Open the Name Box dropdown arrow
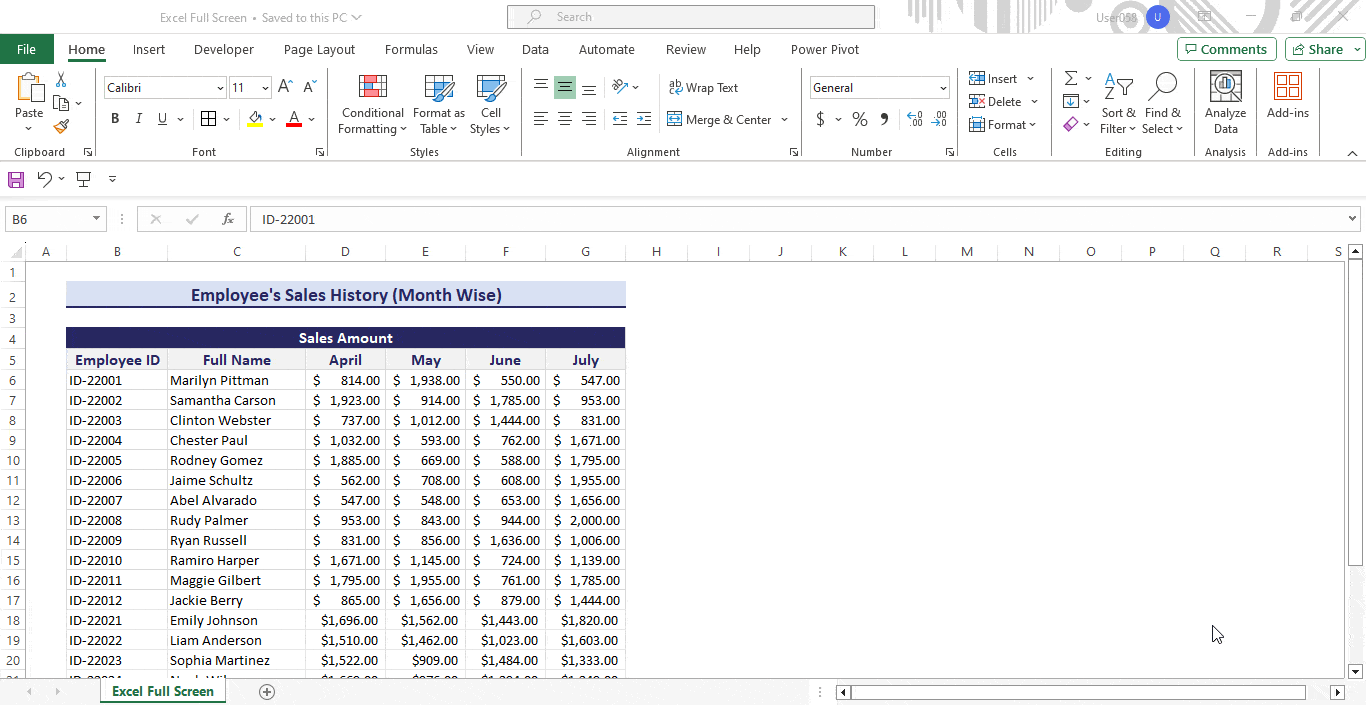1366x705 pixels. (x=97, y=219)
